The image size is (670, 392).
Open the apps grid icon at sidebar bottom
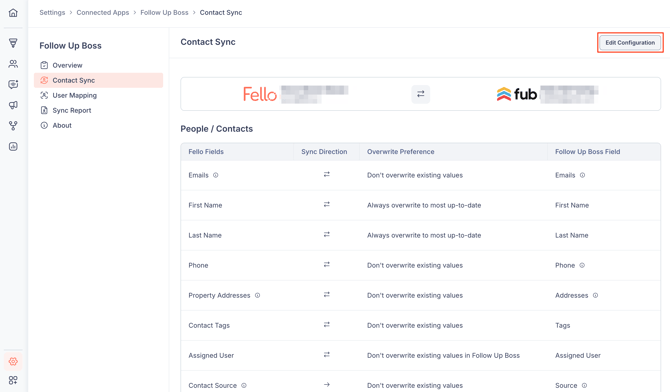click(13, 380)
